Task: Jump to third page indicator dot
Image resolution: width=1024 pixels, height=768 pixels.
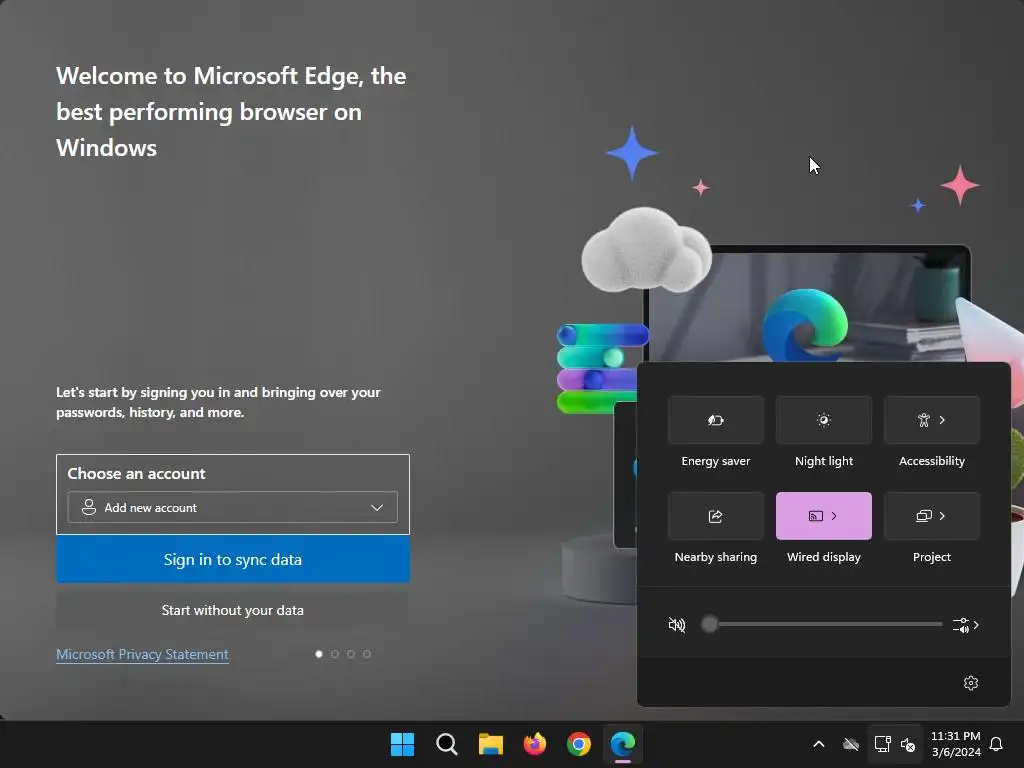Action: 351,654
